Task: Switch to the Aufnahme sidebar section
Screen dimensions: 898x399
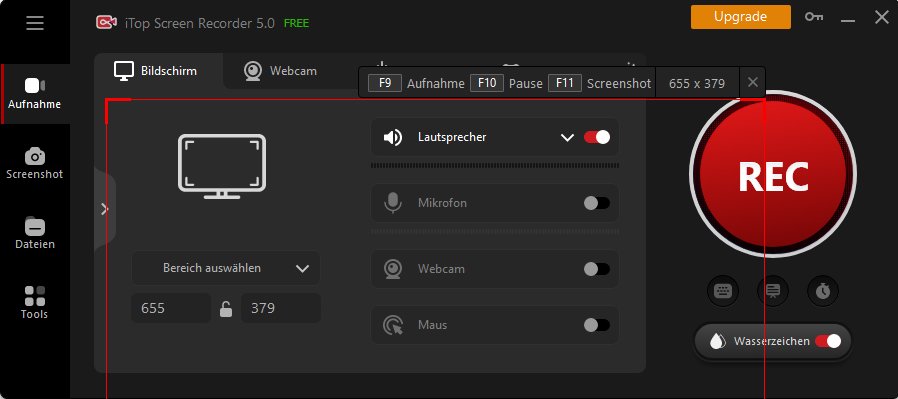Action: click(34, 94)
